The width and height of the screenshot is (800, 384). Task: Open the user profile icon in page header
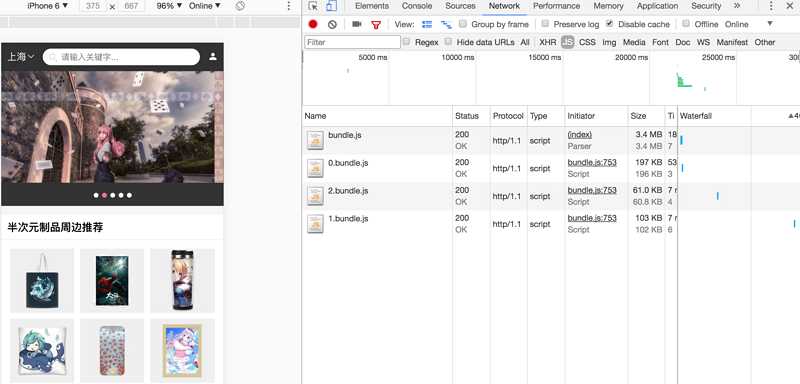click(x=213, y=57)
